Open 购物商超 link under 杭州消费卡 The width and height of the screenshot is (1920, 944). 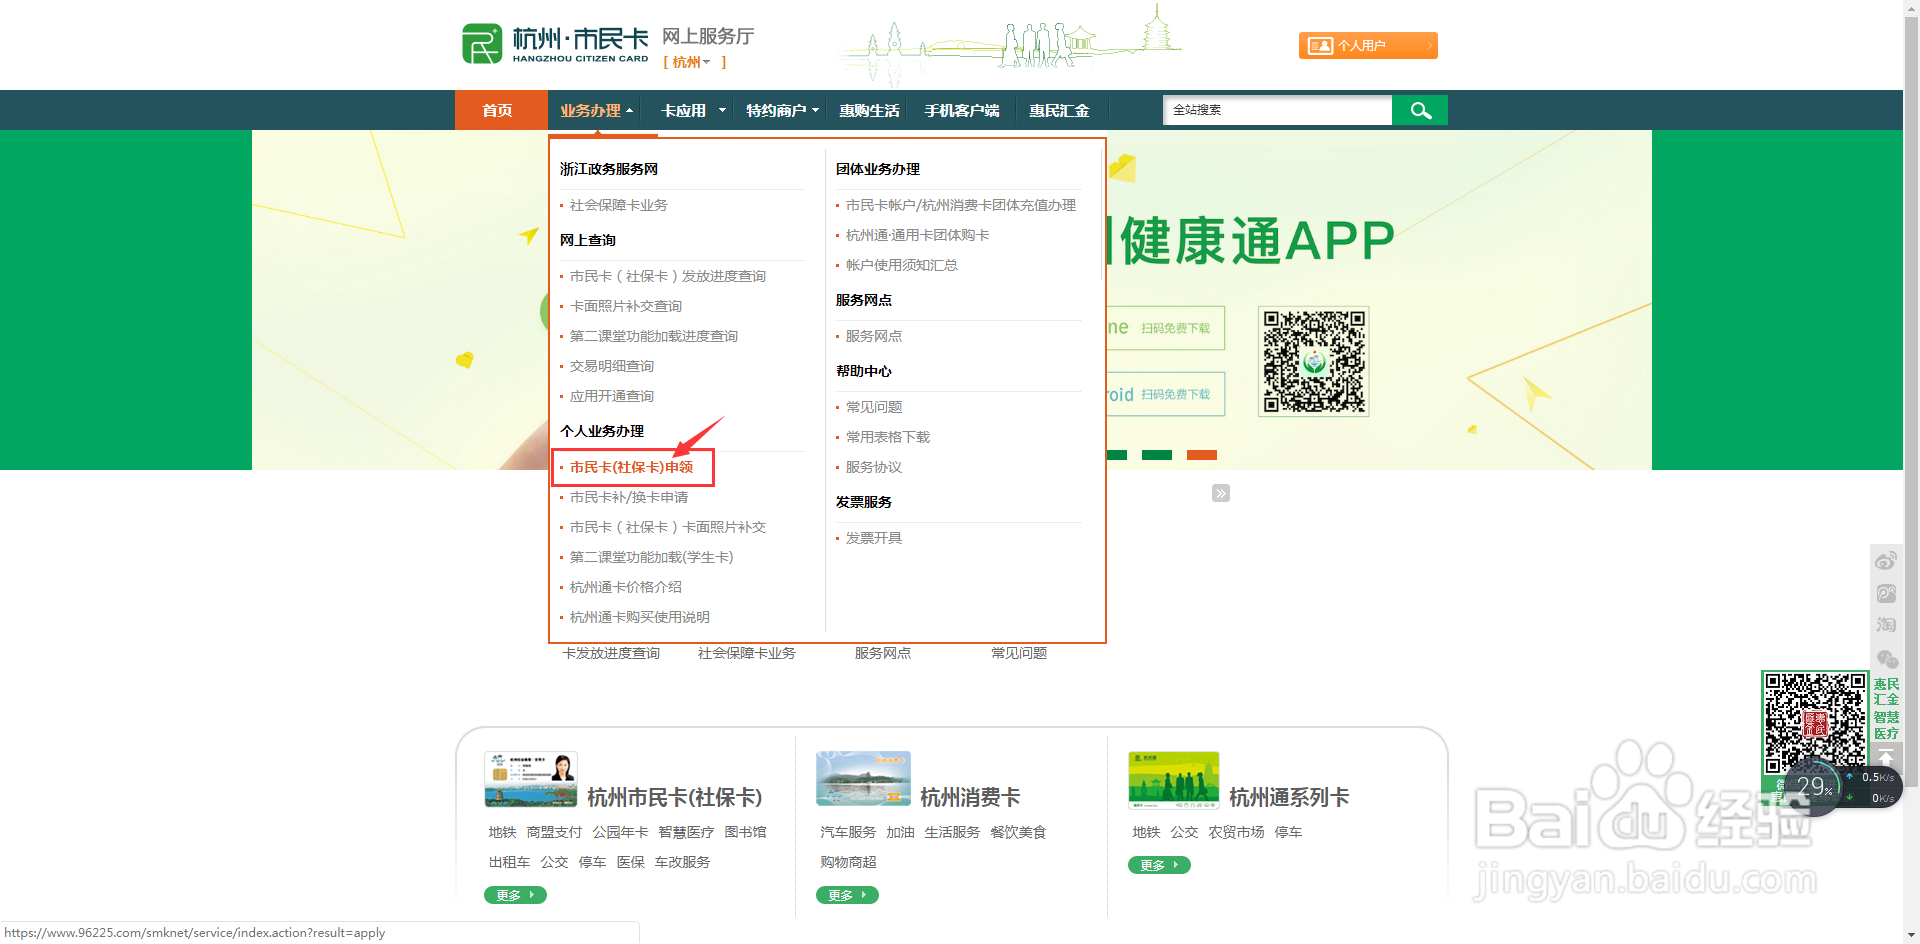pyautogui.click(x=848, y=862)
